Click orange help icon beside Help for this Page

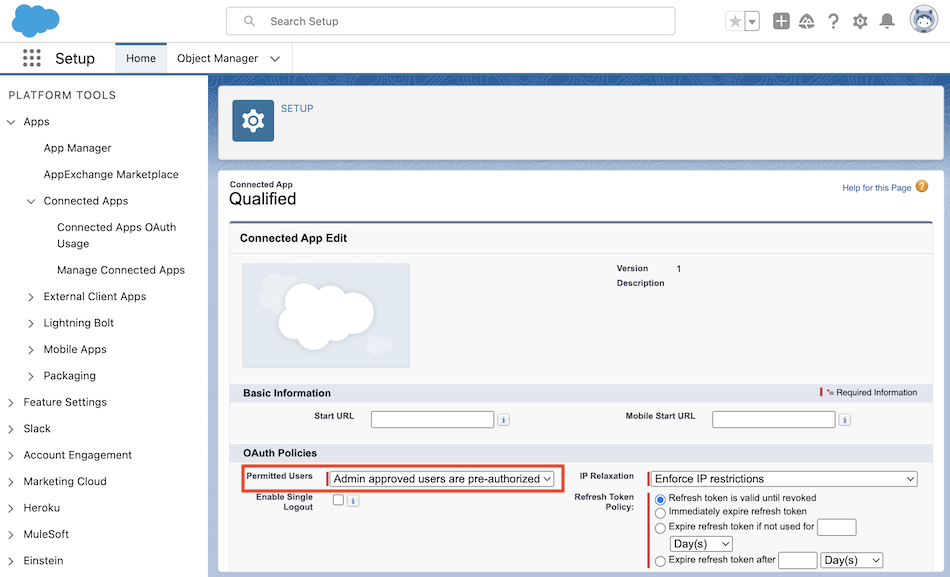[922, 187]
